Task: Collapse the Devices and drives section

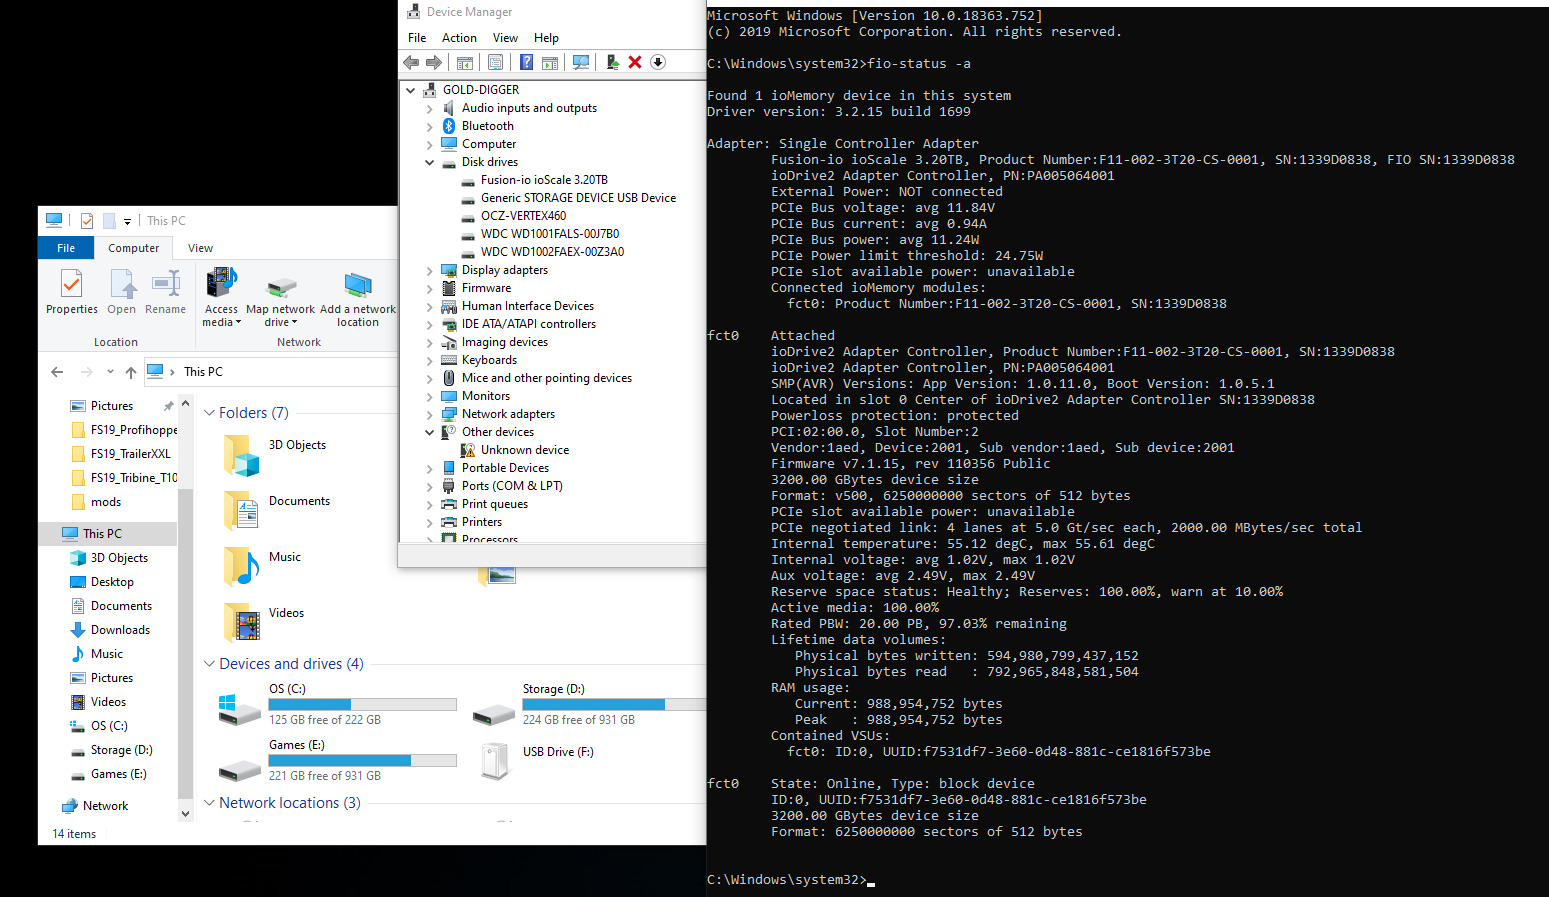Action: (209, 664)
